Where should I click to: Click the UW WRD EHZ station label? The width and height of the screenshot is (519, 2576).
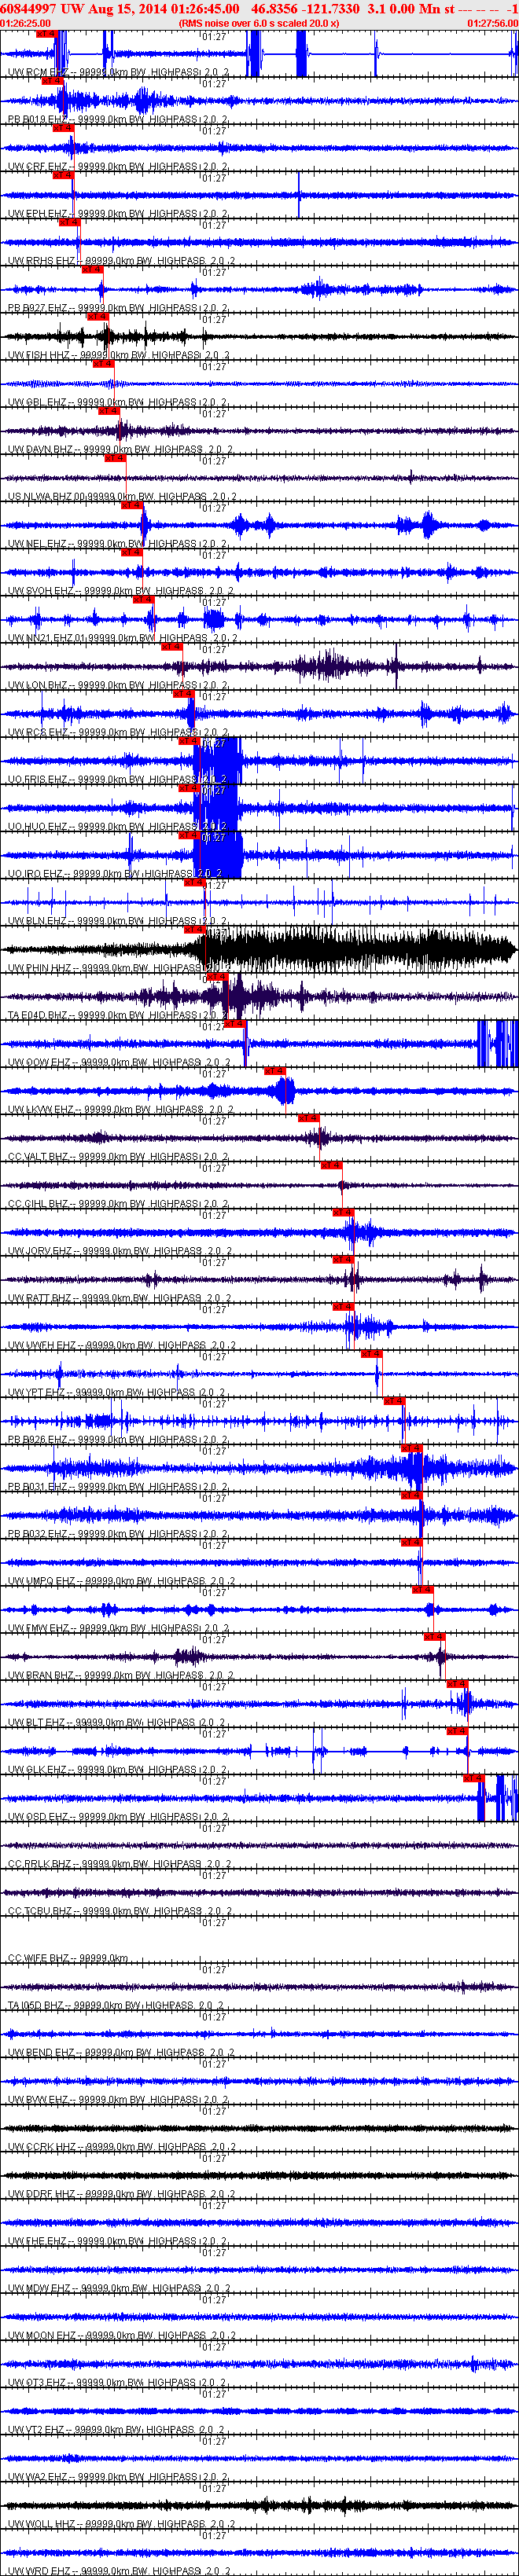pyautogui.click(x=118, y=2571)
